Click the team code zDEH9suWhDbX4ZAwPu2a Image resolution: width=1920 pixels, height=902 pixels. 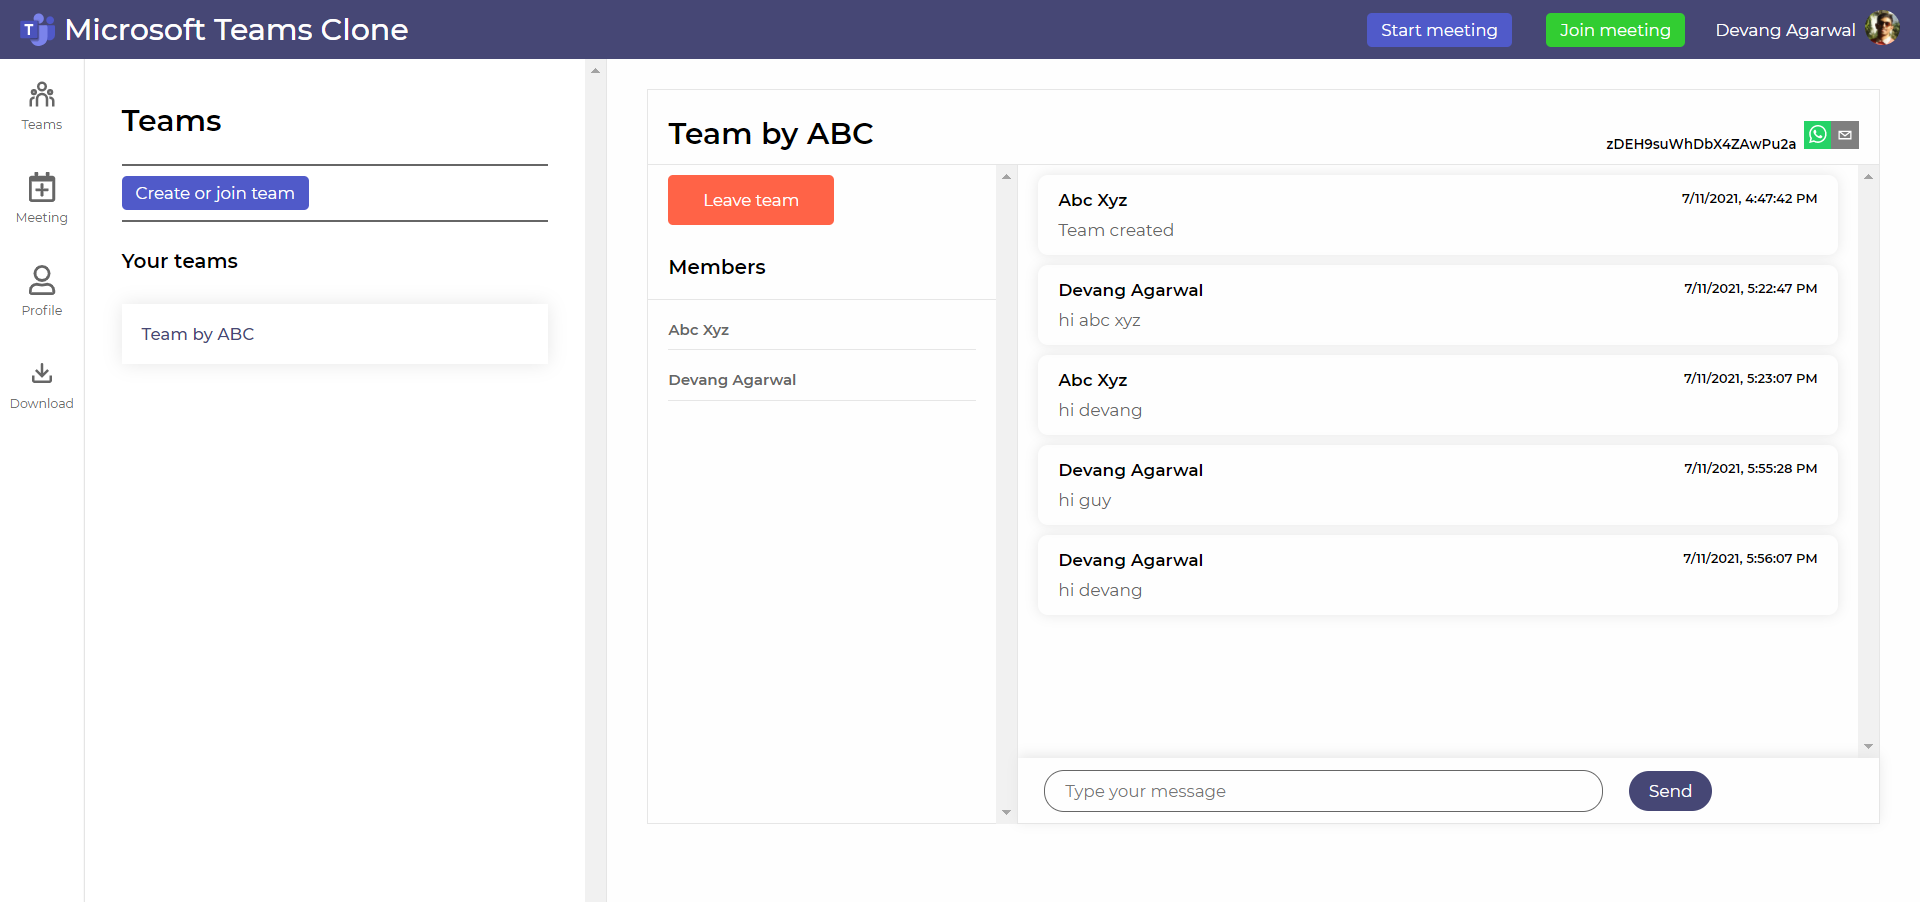tap(1700, 144)
